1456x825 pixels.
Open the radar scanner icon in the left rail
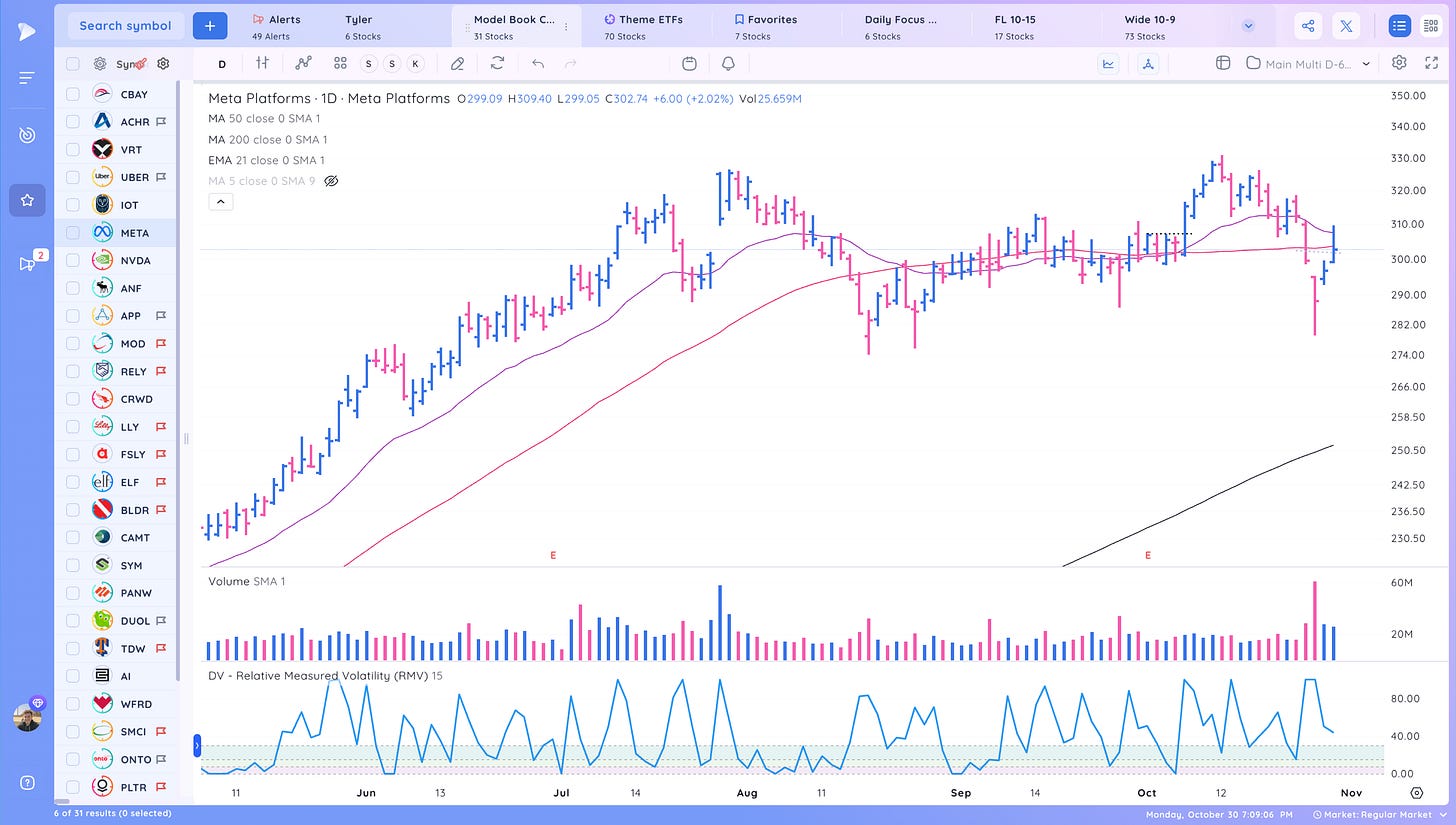click(27, 135)
